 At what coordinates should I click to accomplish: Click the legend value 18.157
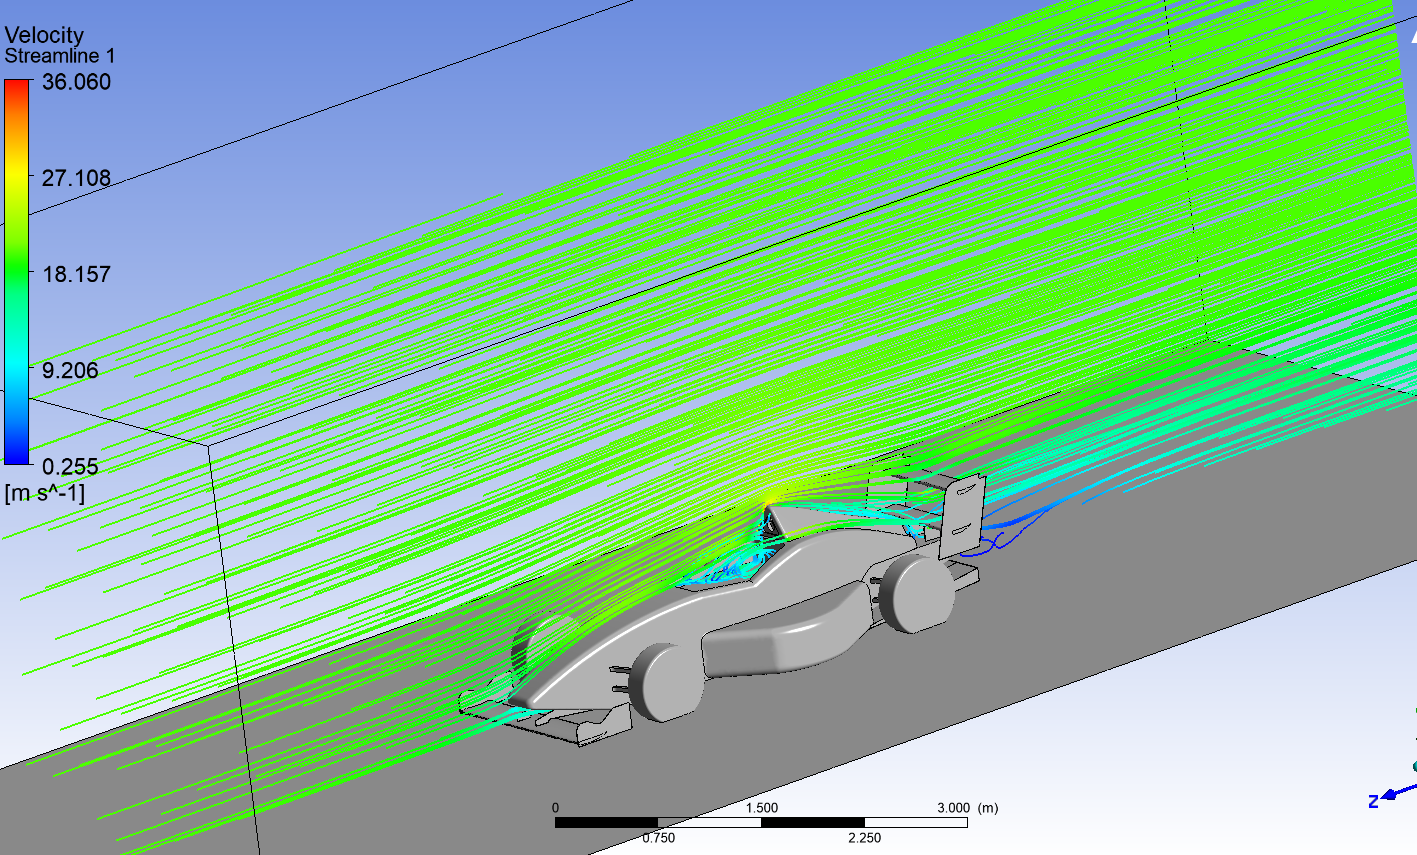(76, 274)
